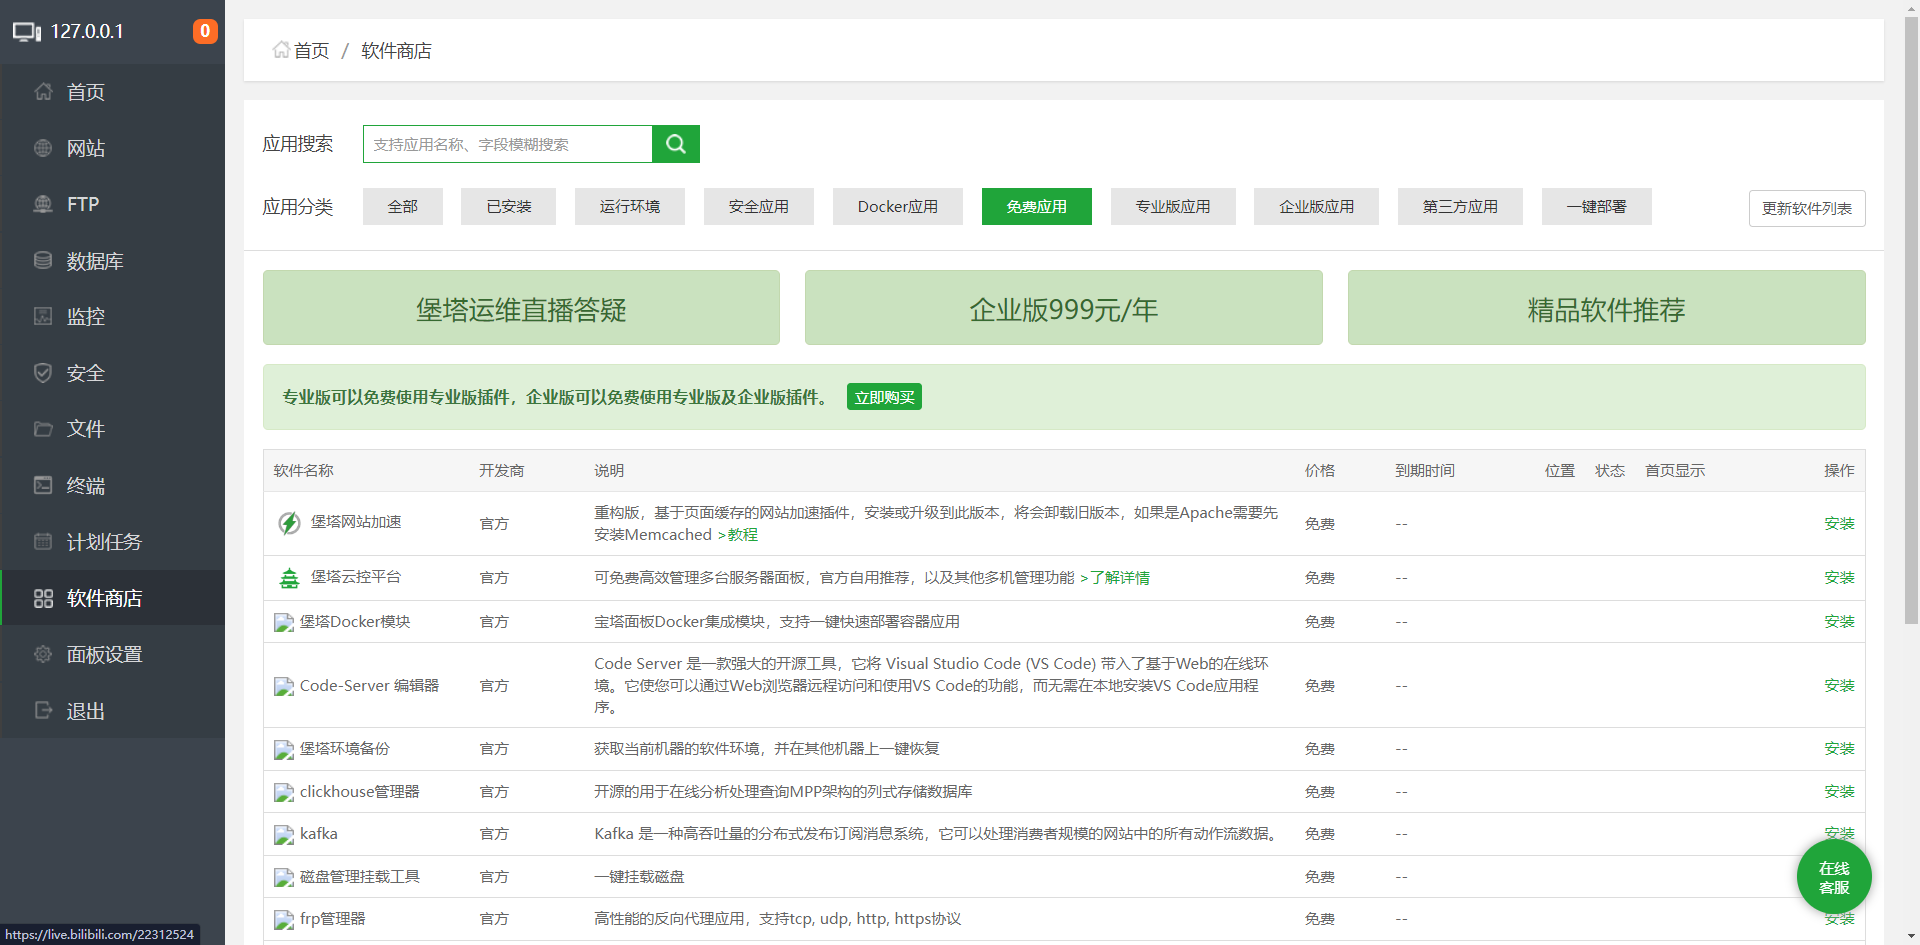Click the FTP icon in sidebar

pos(43,204)
